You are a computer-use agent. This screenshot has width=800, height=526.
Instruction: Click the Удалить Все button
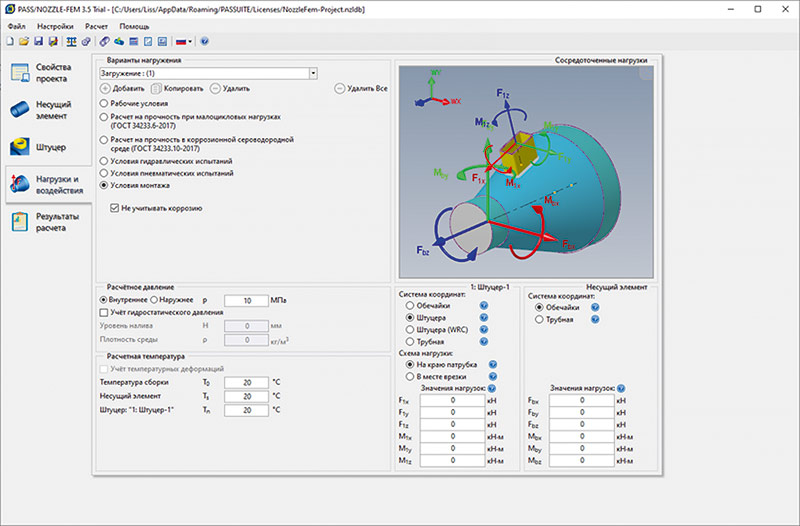(361, 88)
